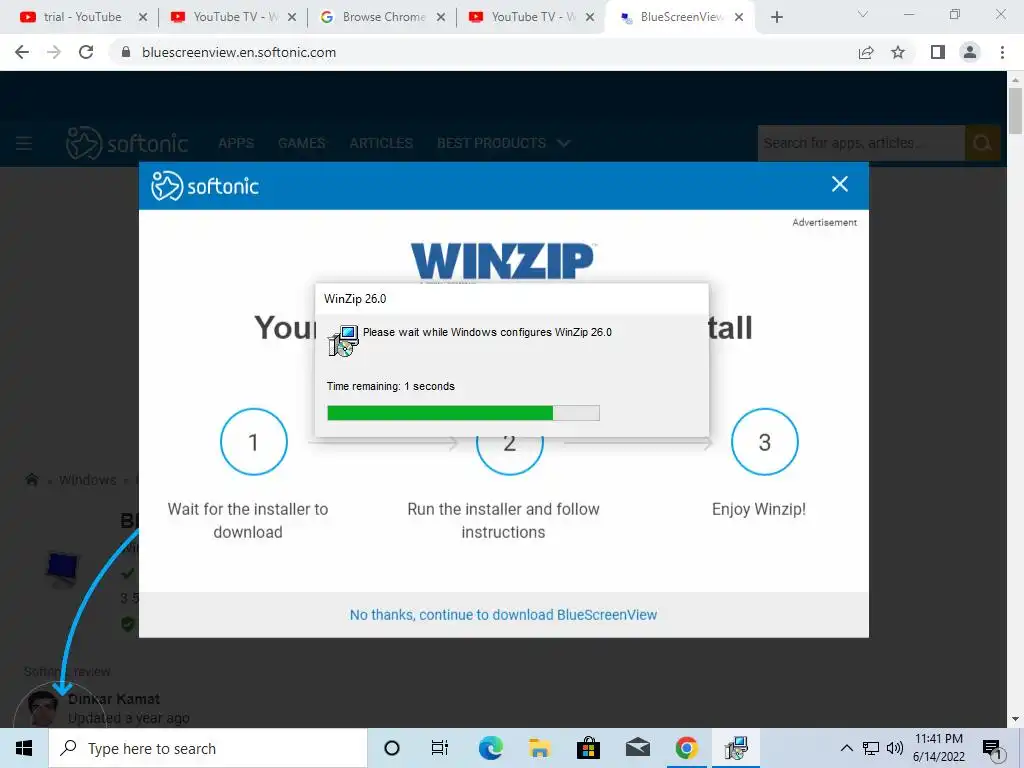This screenshot has height=768, width=1024.
Task: Click the URL address bar
Action: 483,52
